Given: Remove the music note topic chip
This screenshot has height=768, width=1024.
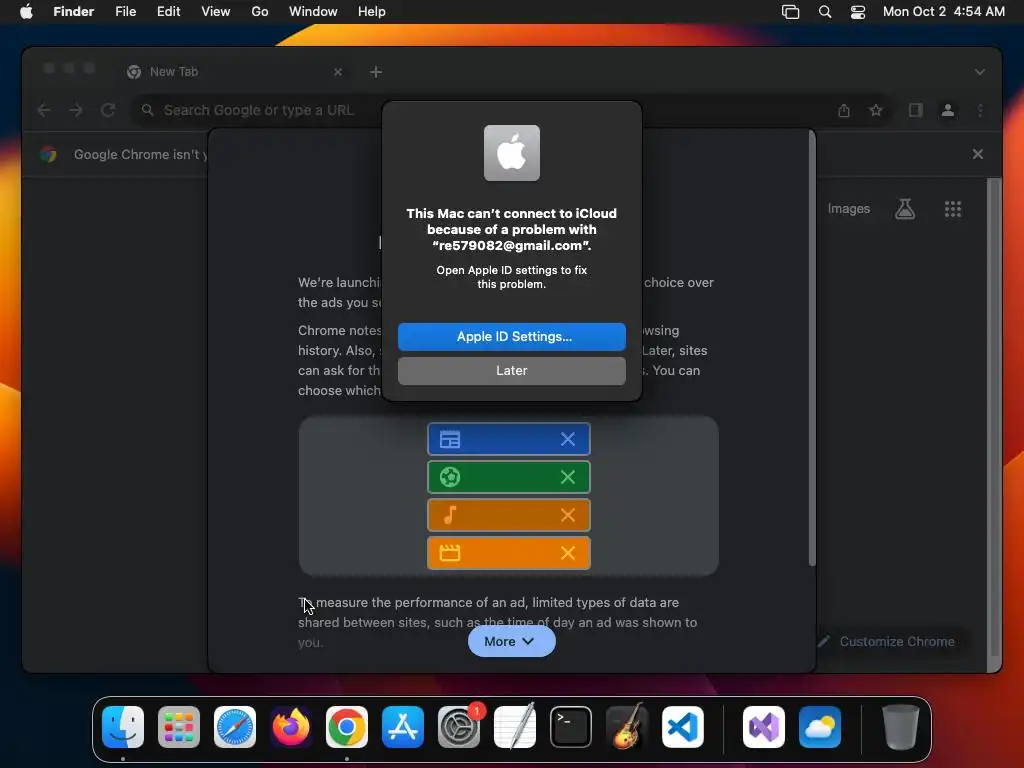Looking at the screenshot, I should click(568, 515).
